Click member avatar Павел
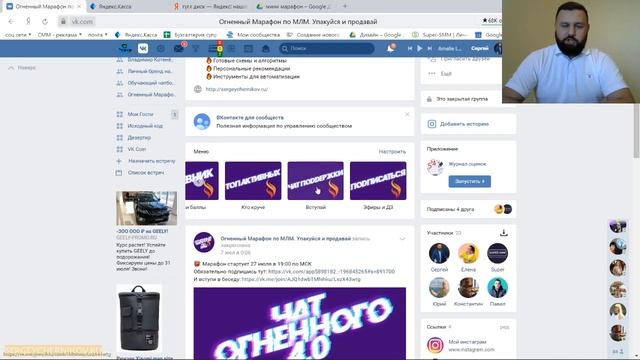Viewport: 640px width, 360px height. pos(498,287)
